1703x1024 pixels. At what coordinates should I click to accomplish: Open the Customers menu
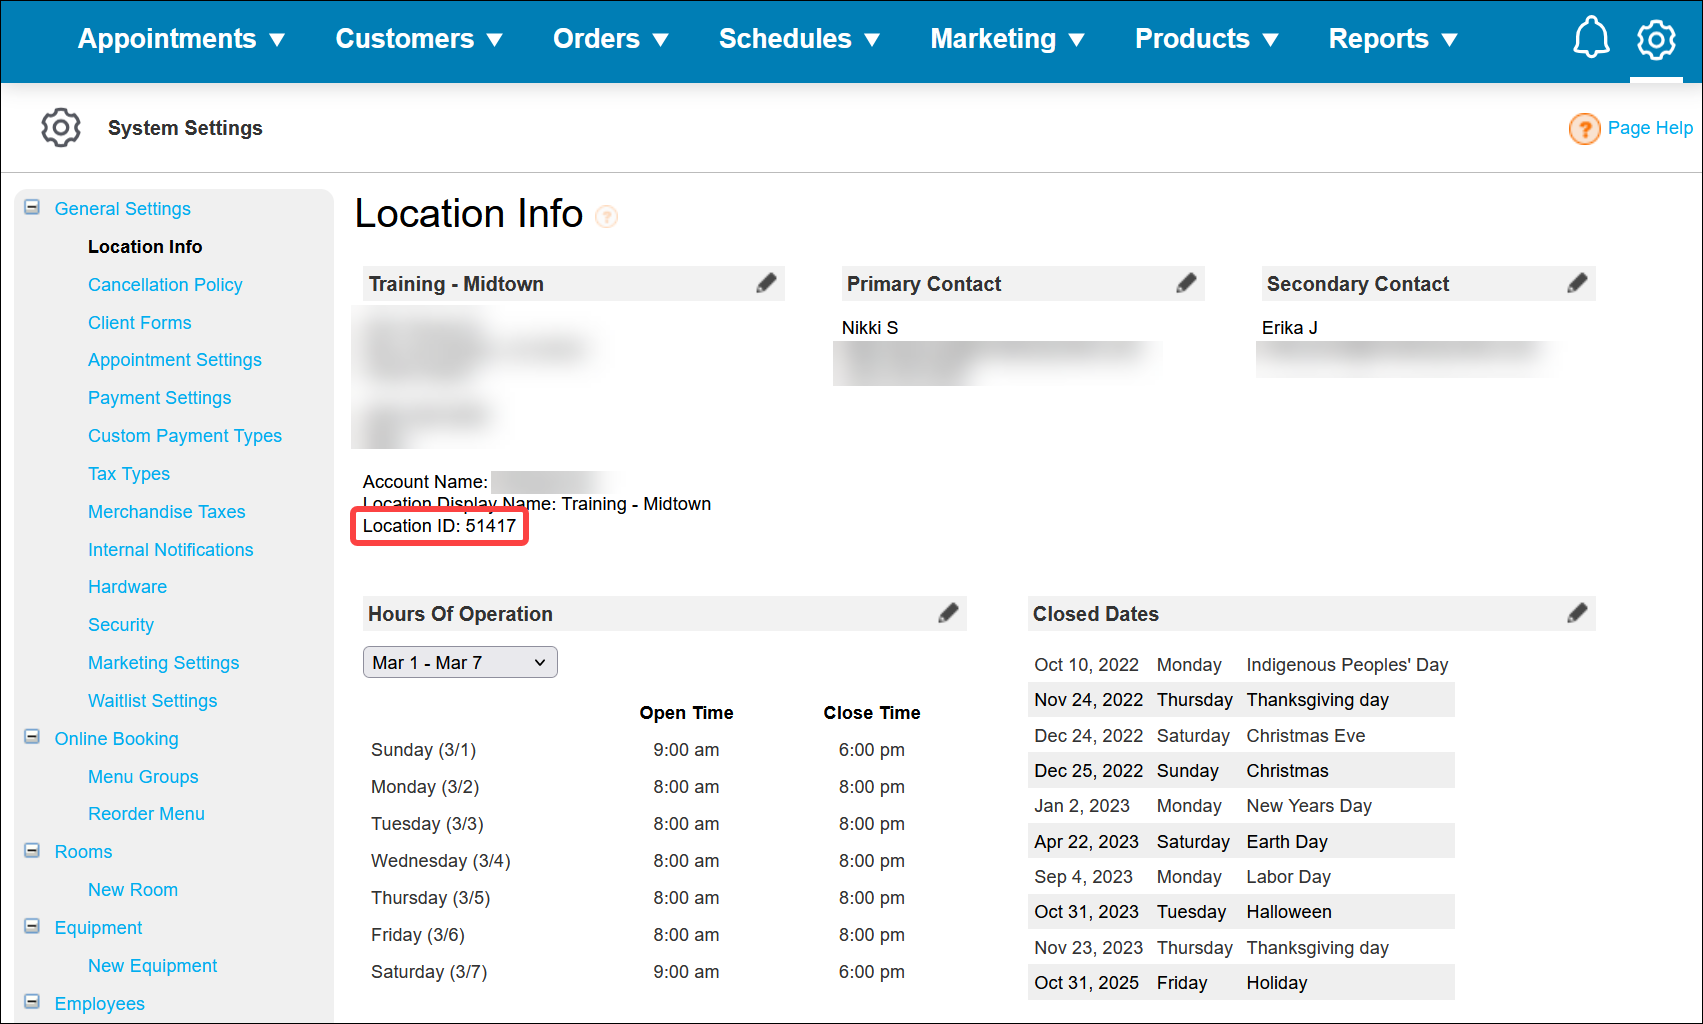point(418,39)
